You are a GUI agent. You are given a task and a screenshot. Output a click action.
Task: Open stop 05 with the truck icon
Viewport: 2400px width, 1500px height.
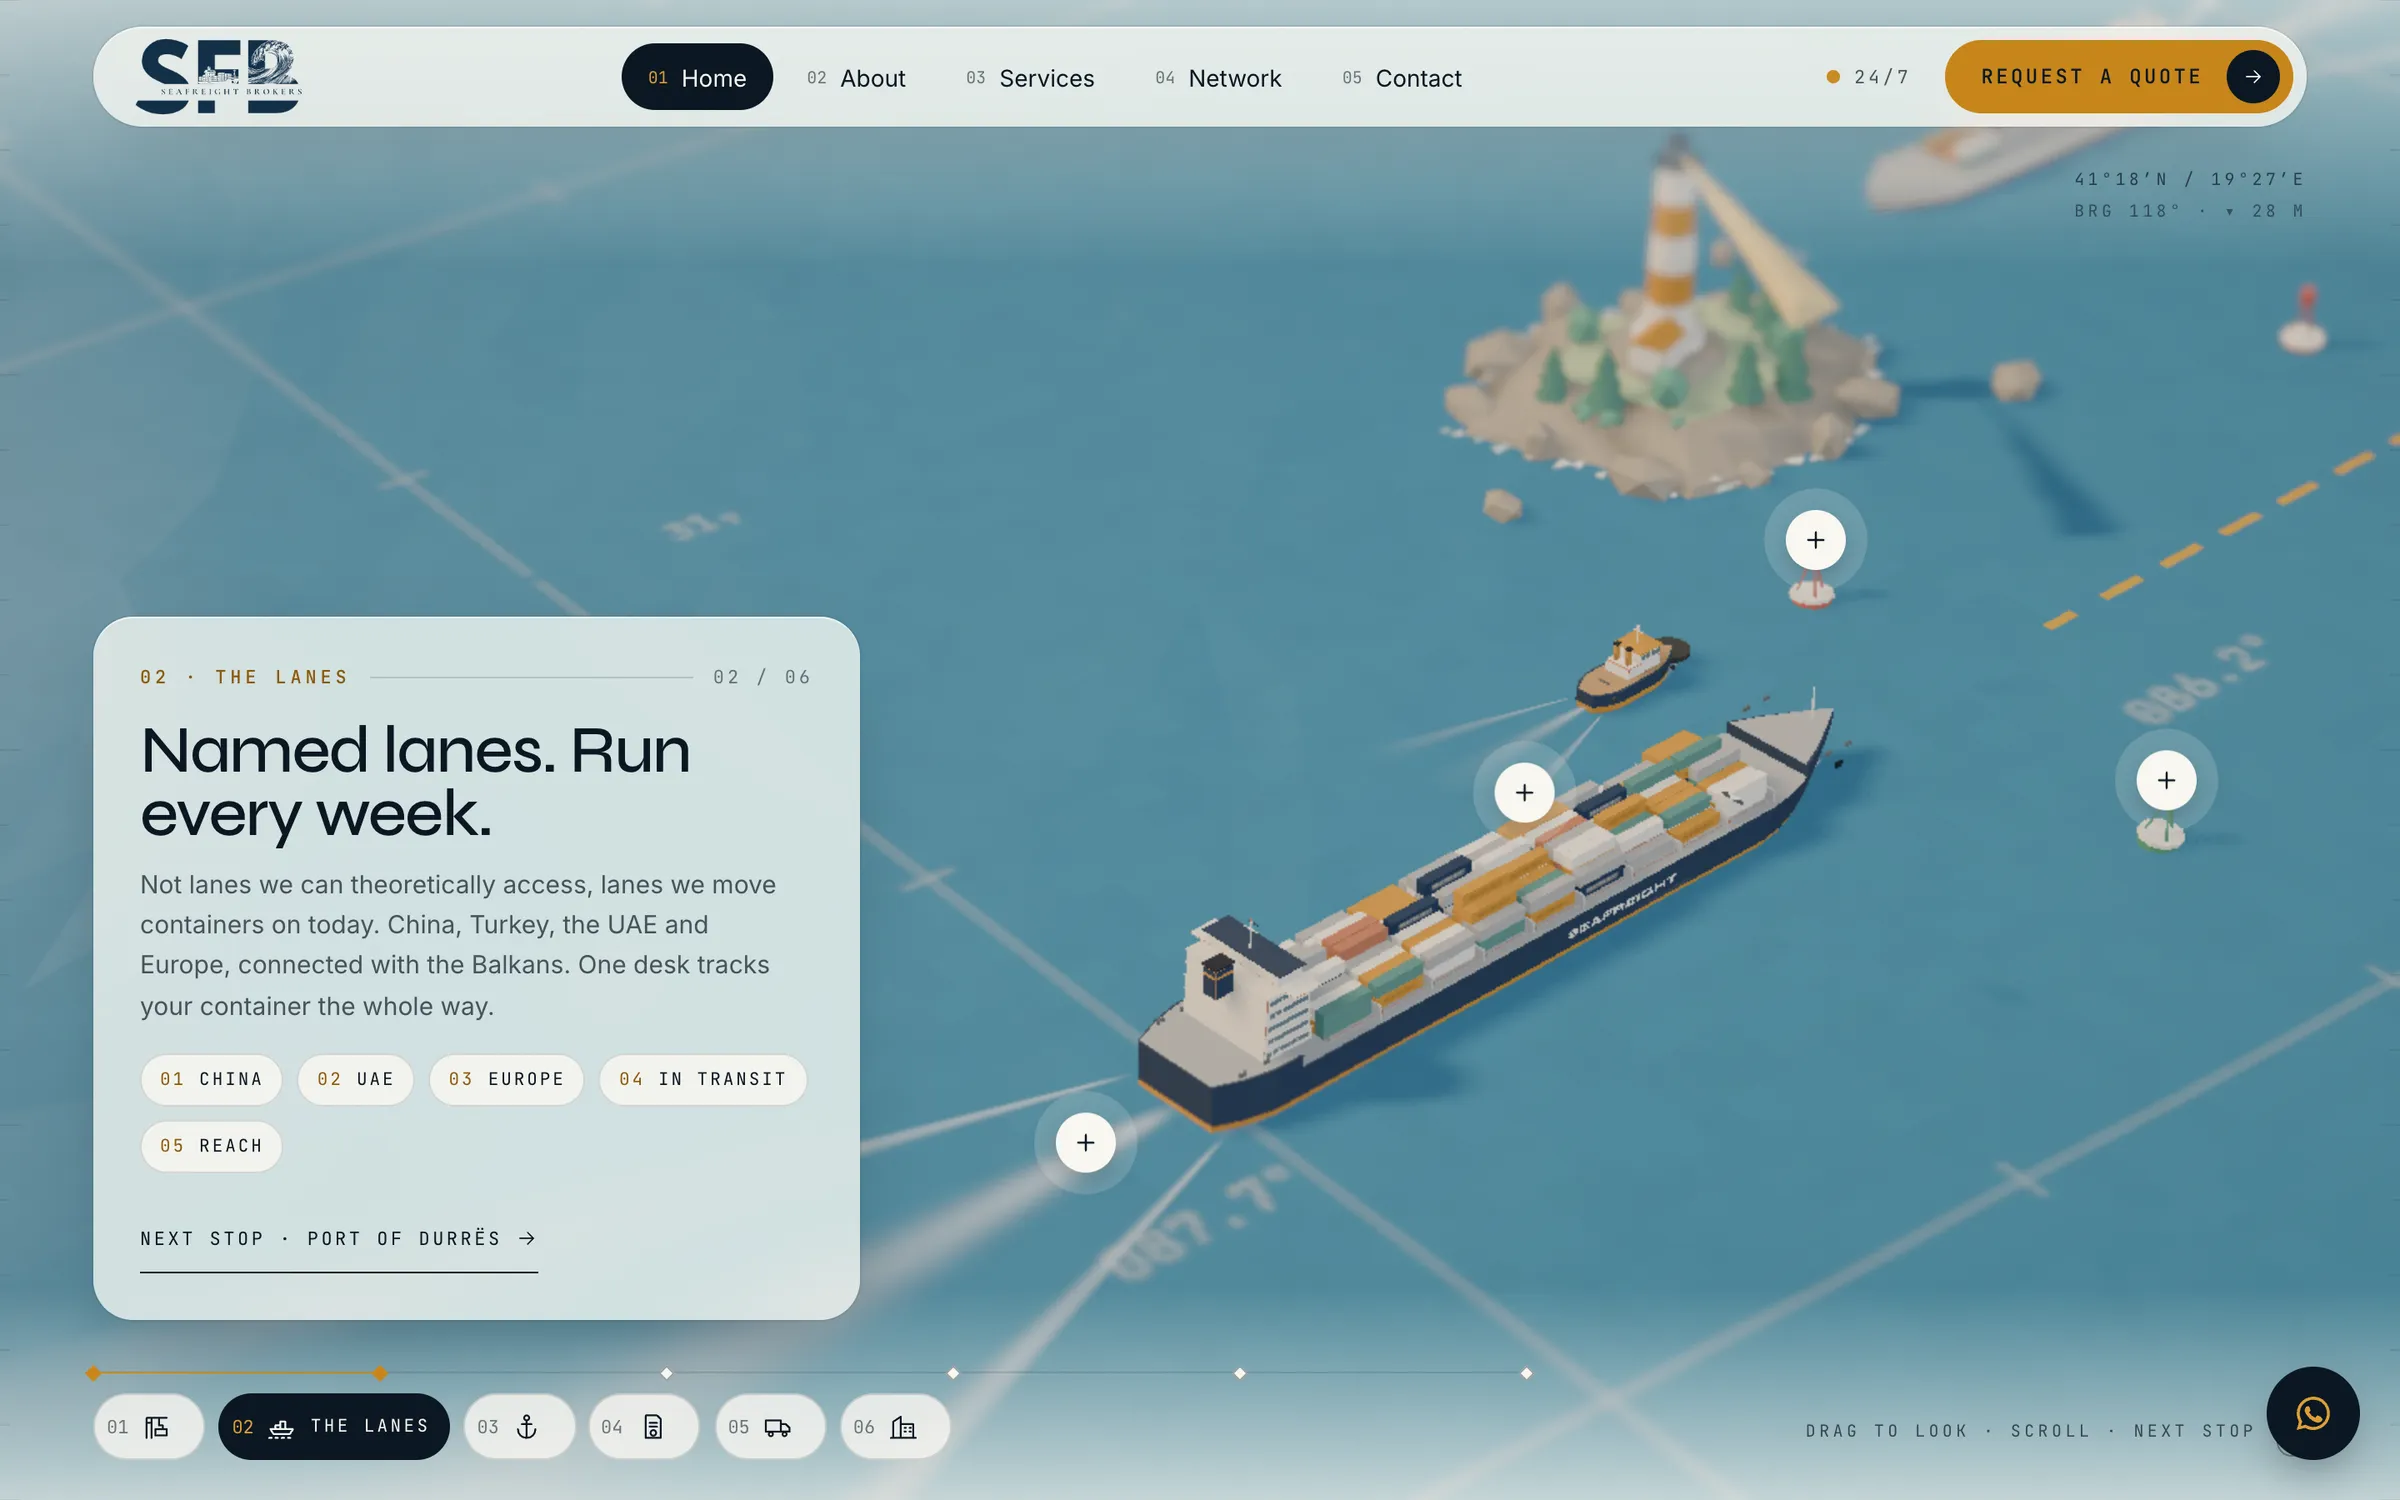pos(770,1427)
